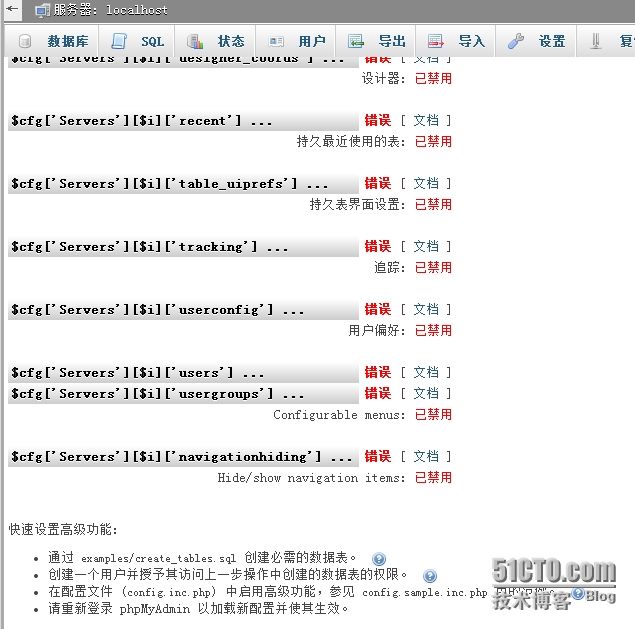Open the SQL tab
This screenshot has height=629, width=635.
point(152,41)
